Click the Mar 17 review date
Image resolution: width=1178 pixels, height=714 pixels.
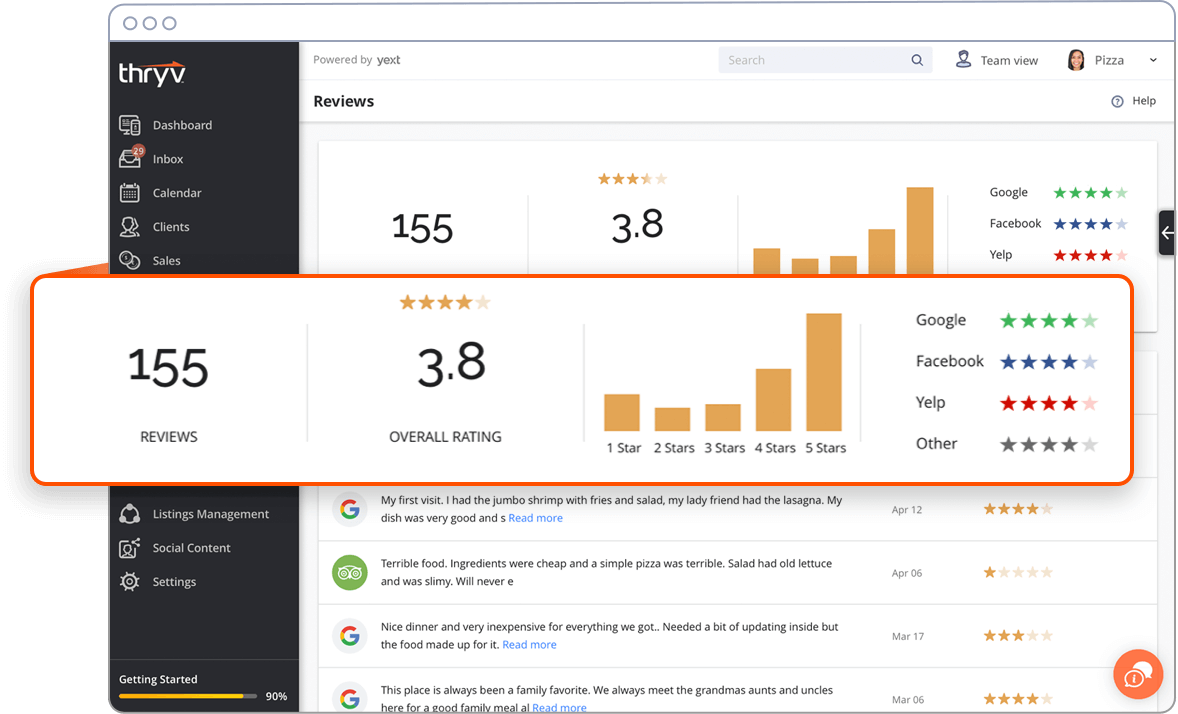[908, 636]
